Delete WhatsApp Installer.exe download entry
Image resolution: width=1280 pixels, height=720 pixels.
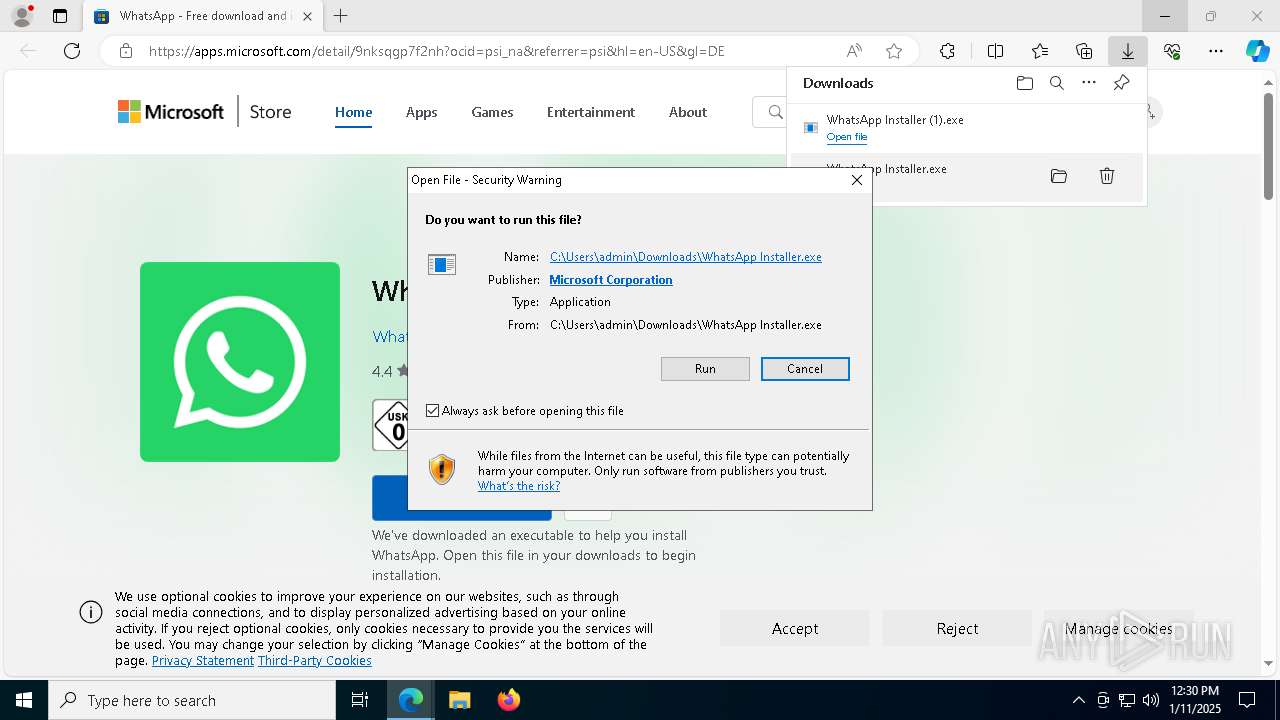coord(1107,176)
